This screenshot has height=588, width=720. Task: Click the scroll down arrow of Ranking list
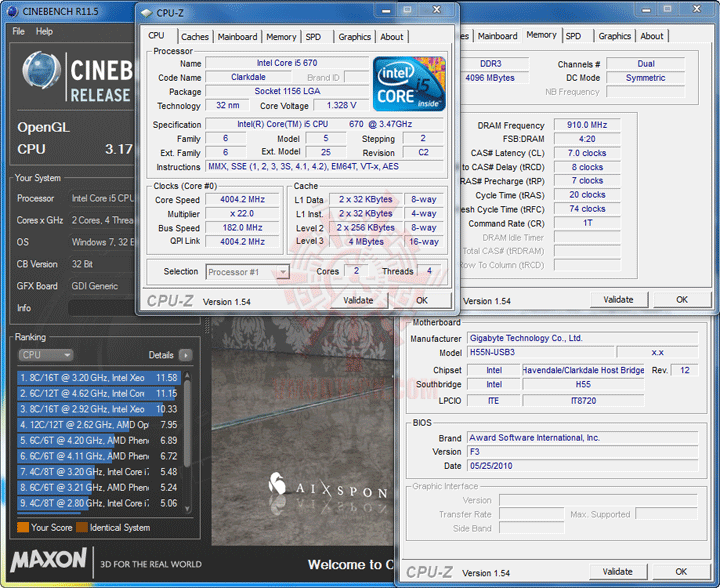click(187, 509)
